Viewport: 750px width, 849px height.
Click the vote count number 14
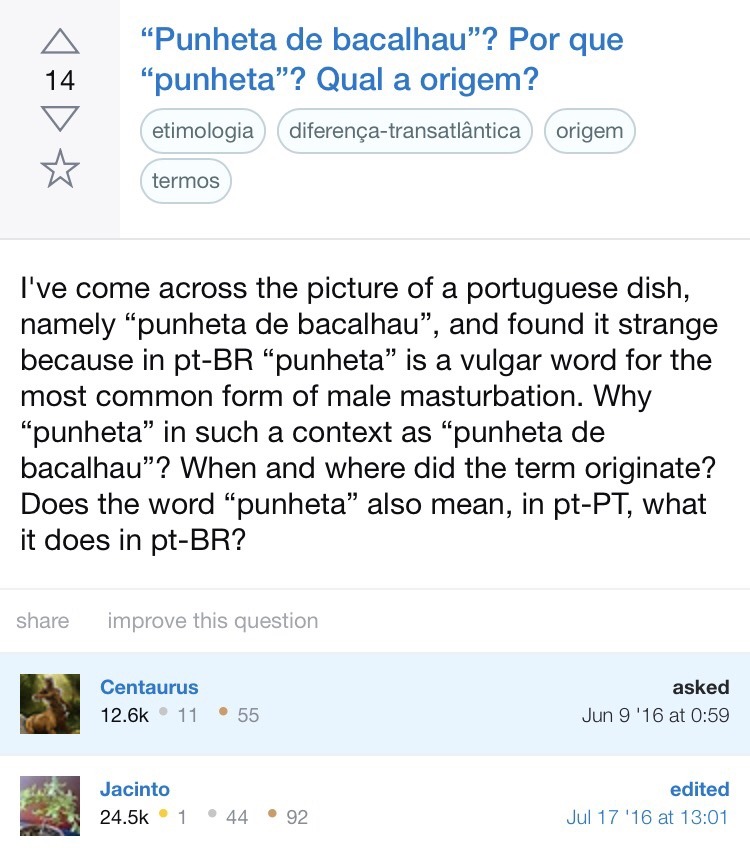60,80
